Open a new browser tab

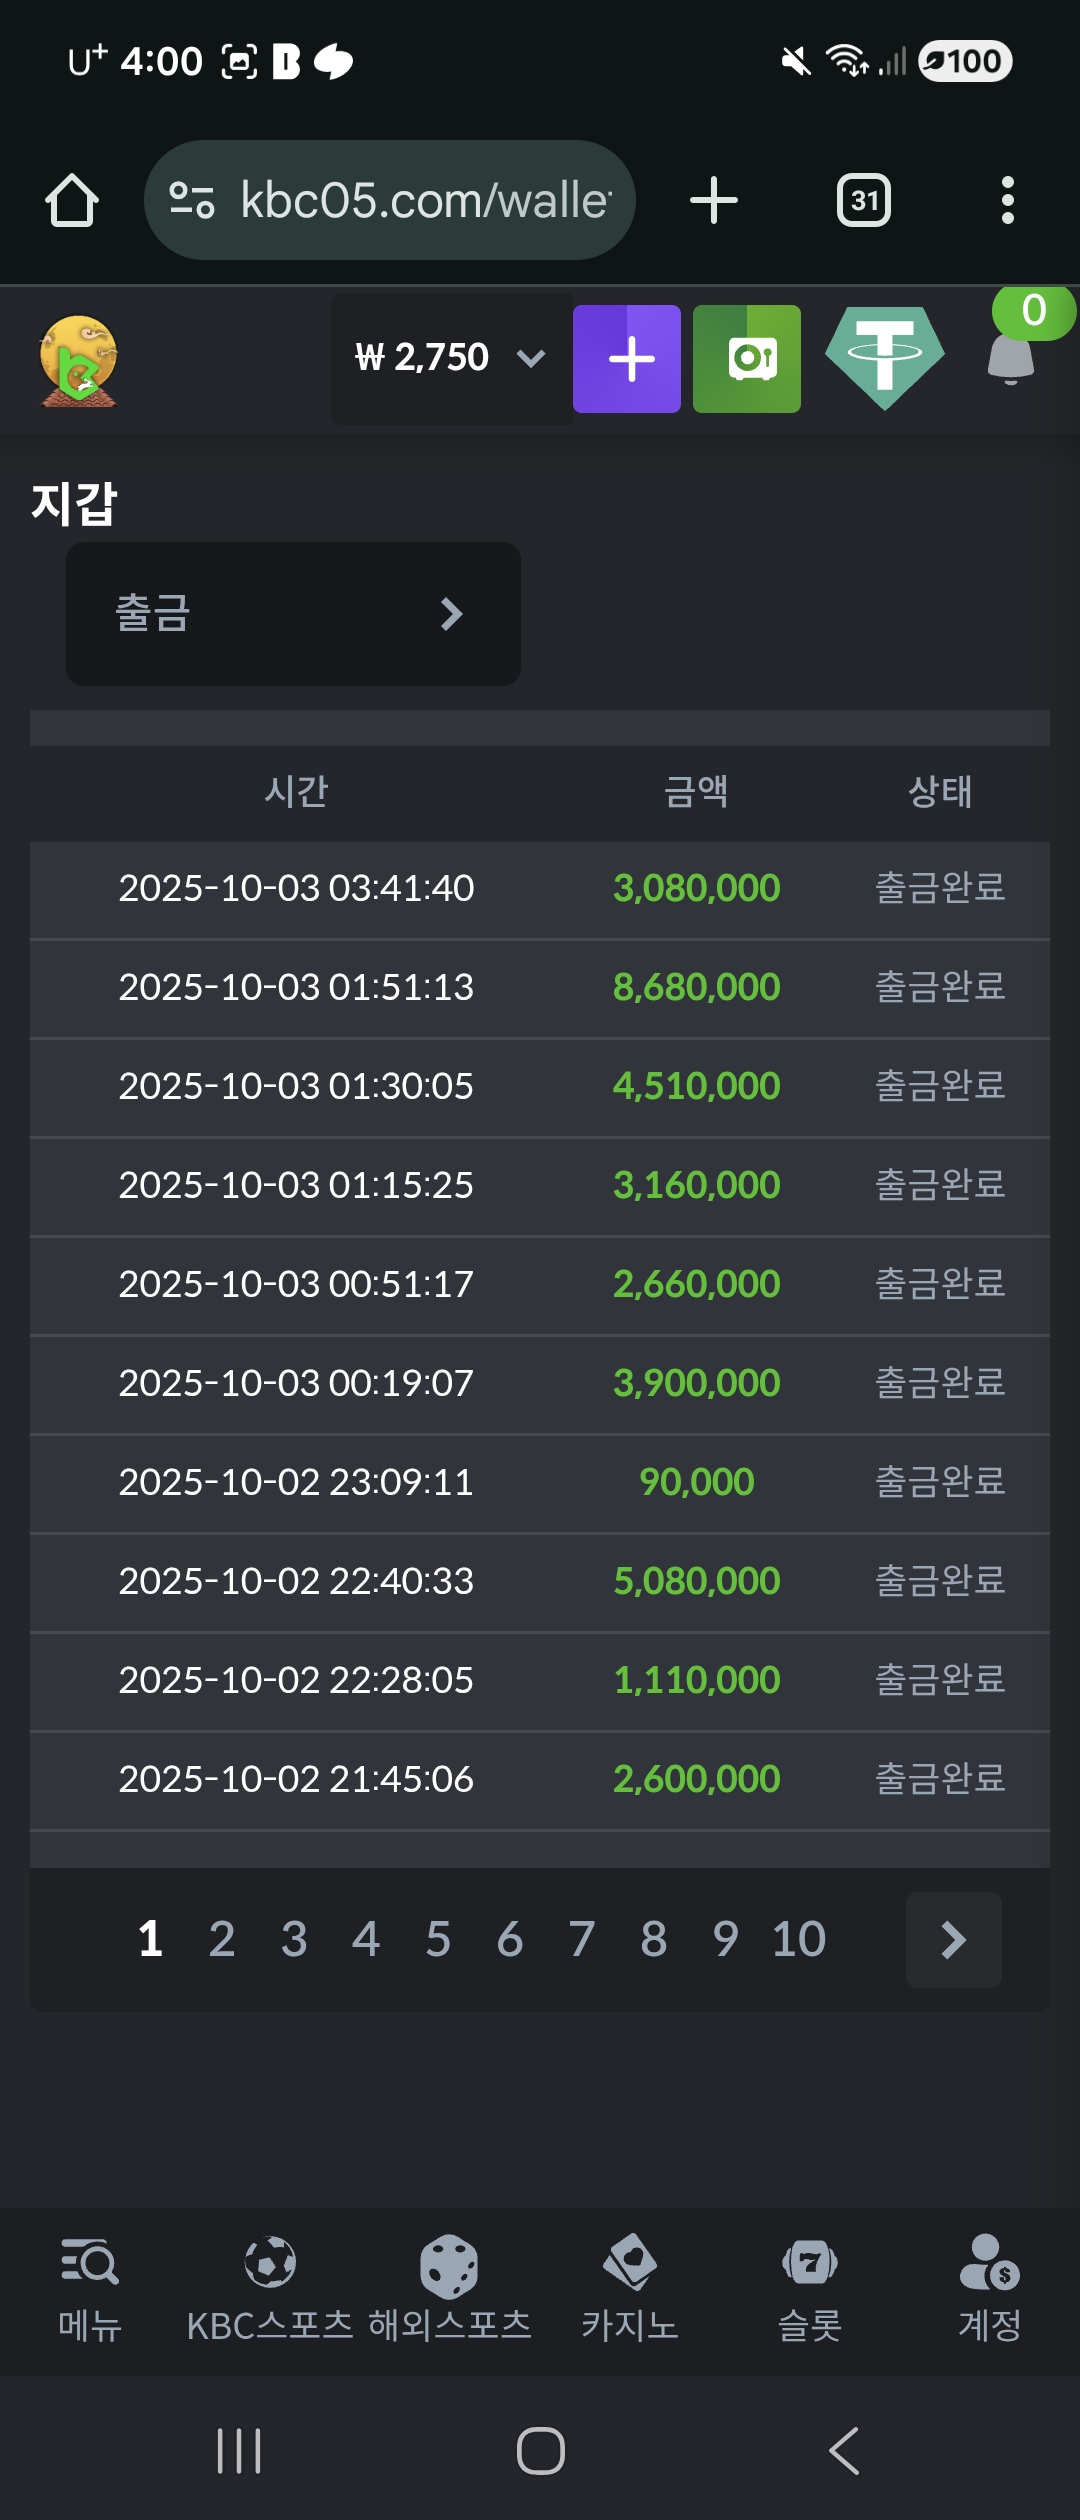click(x=714, y=200)
